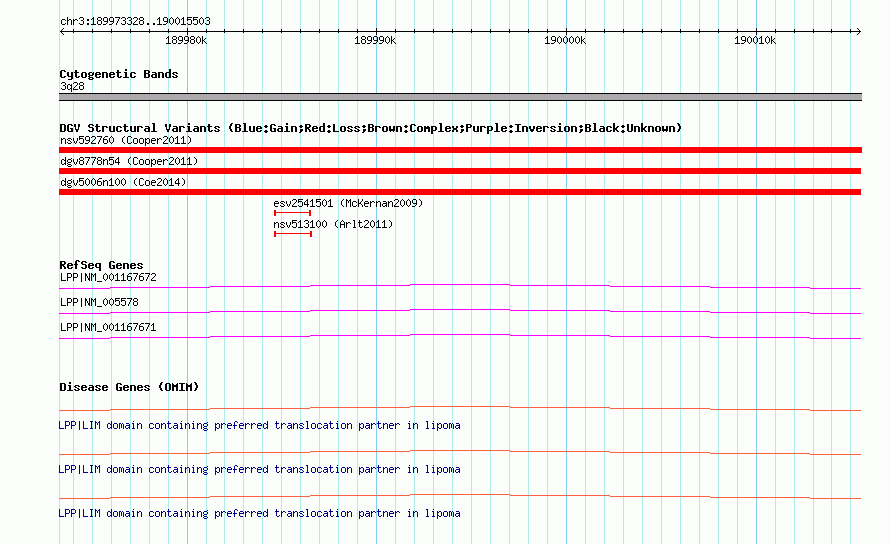Viewport: 890px width, 544px height.
Task: Click the red bar under dgv5006n100
Action: tap(460, 192)
